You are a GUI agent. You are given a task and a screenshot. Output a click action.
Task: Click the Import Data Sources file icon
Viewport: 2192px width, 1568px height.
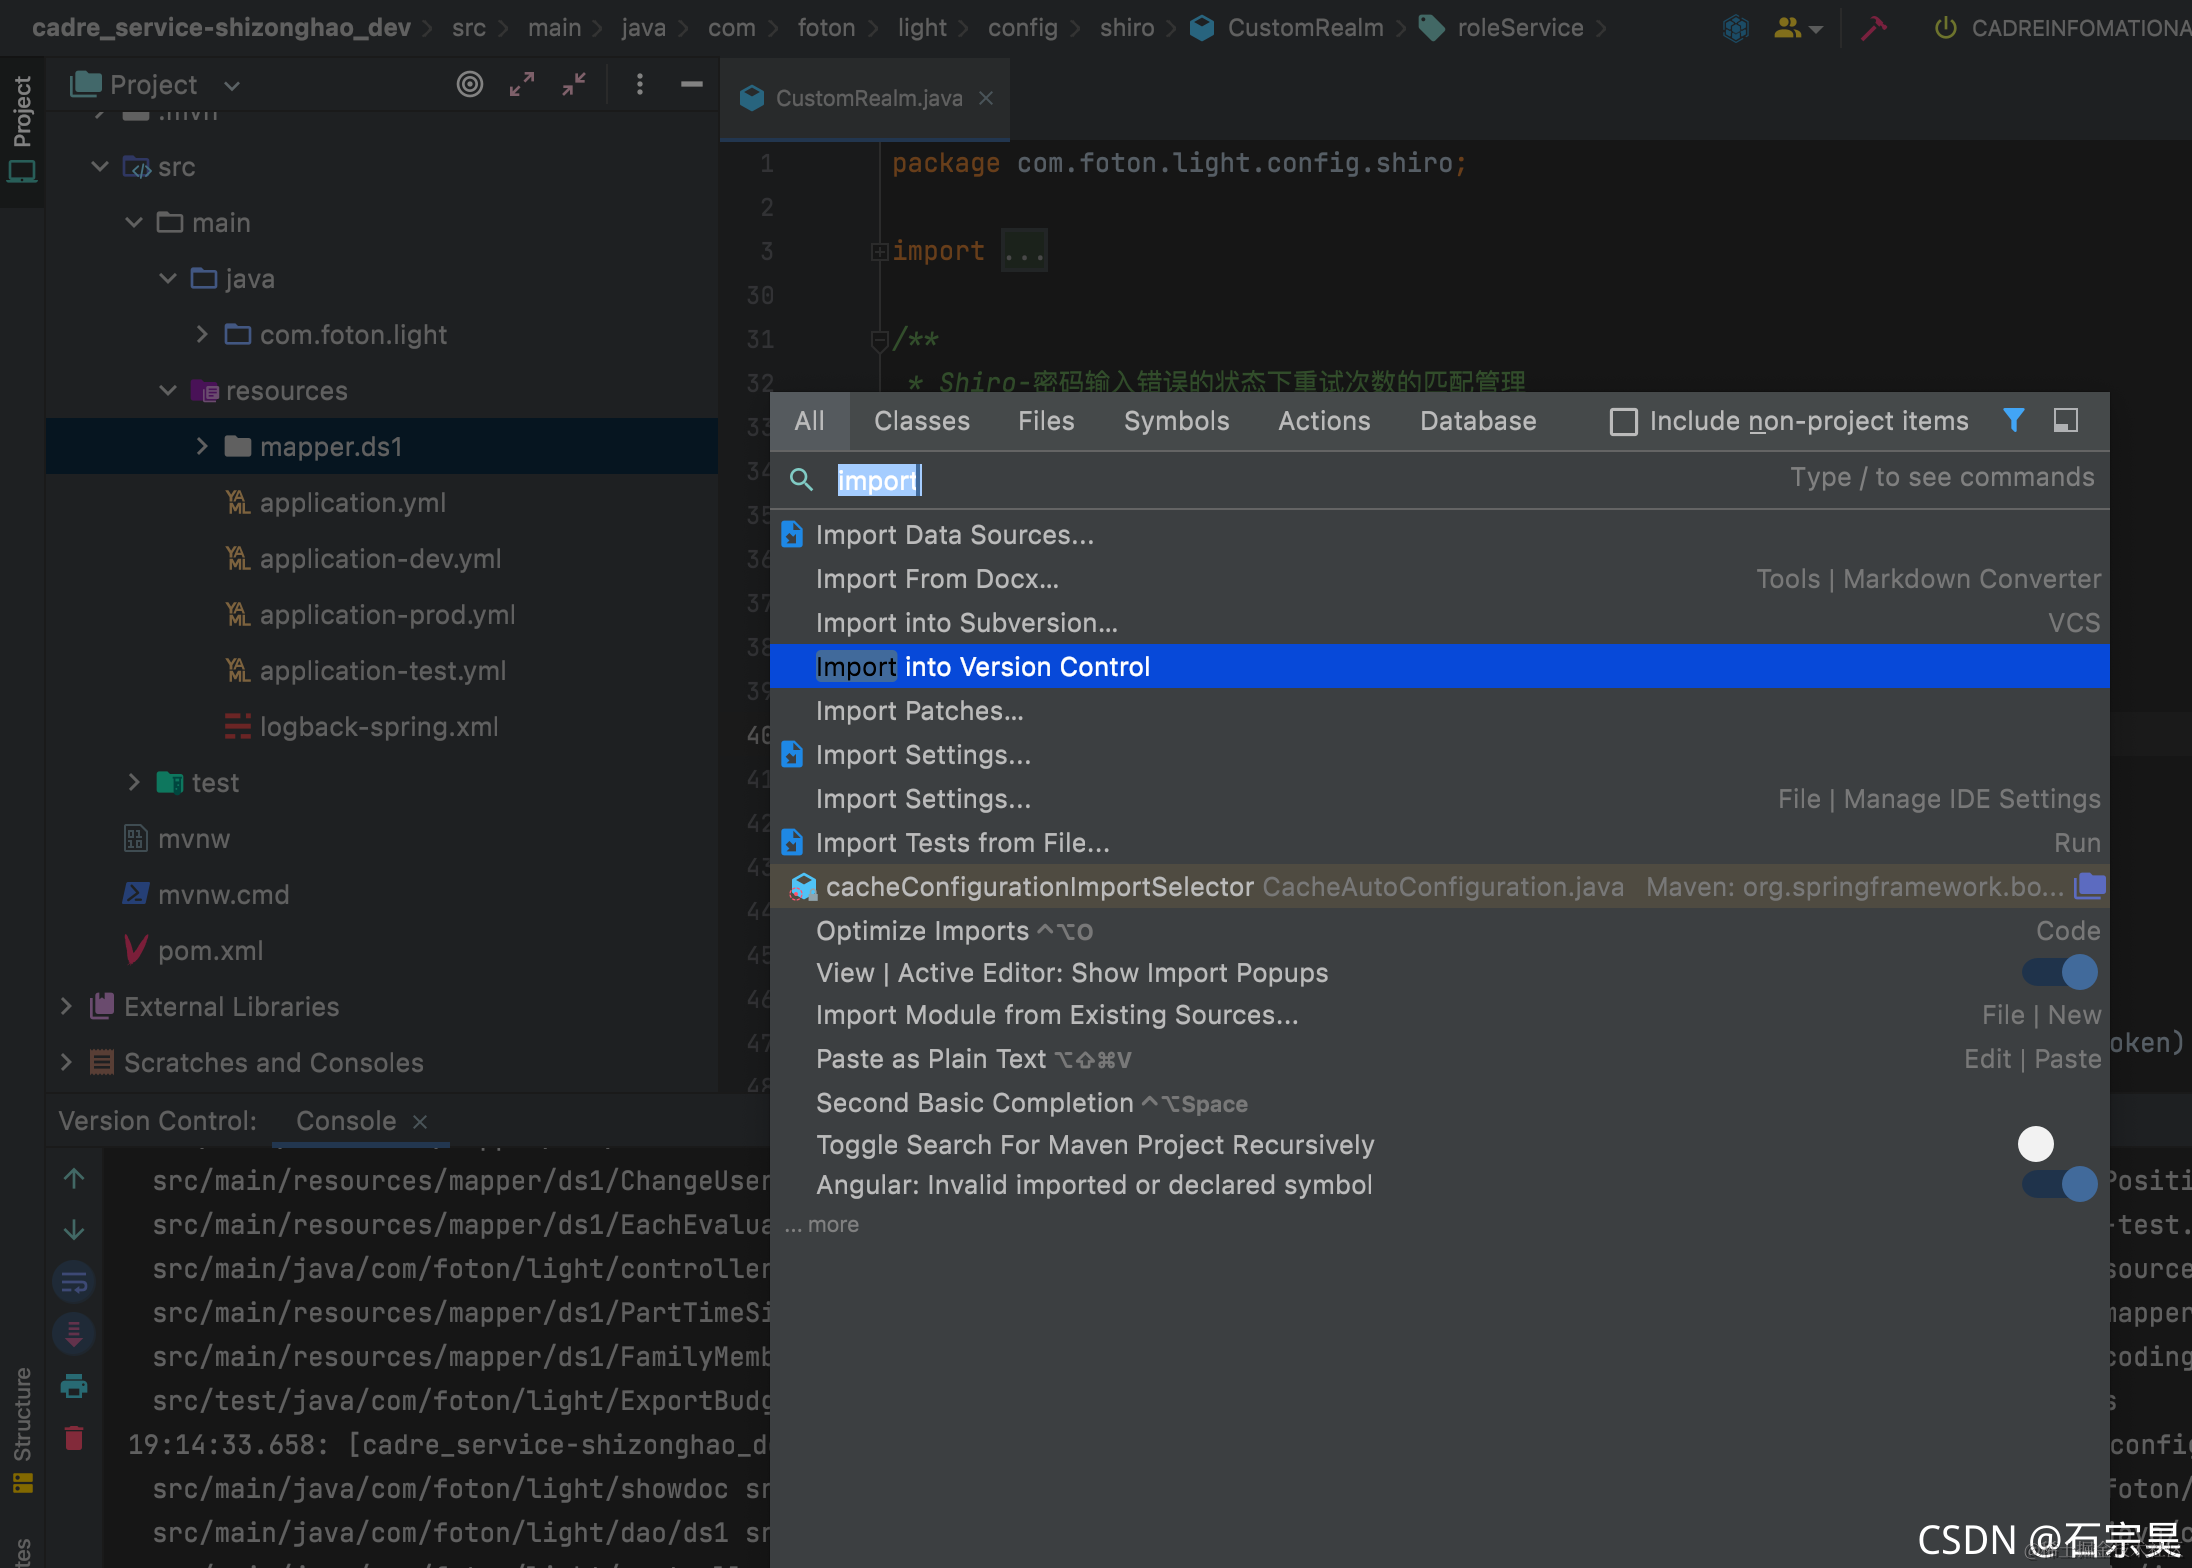coord(792,535)
